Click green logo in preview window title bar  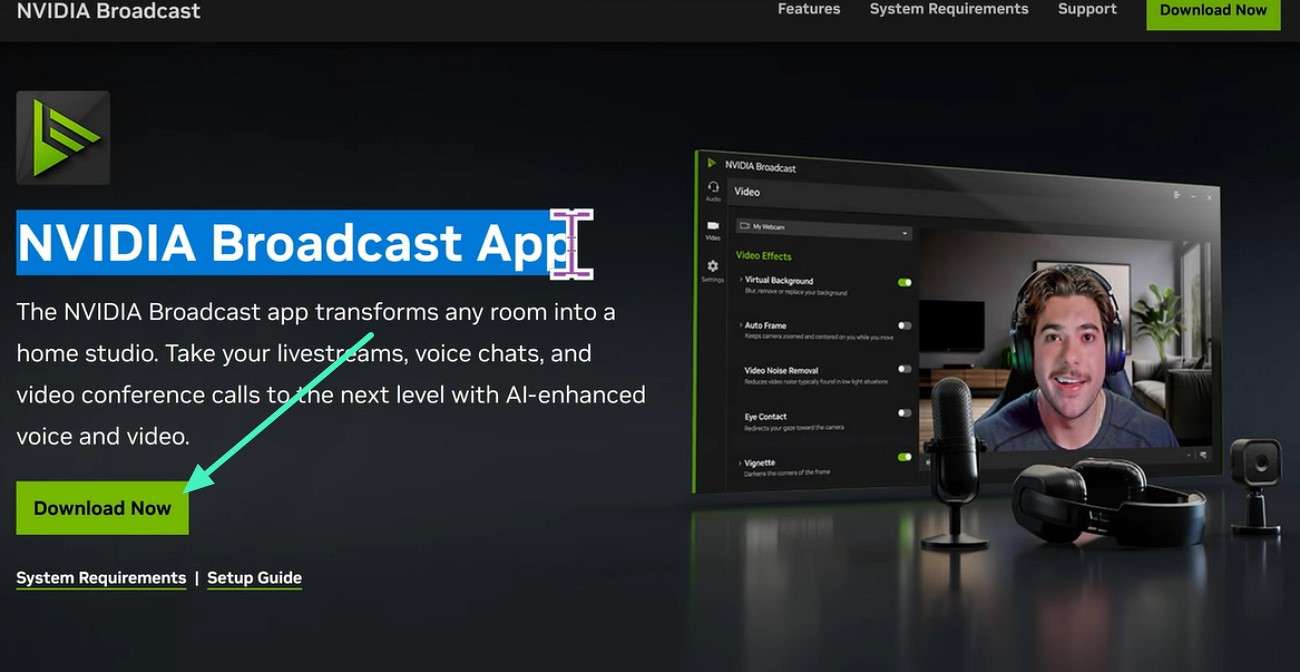[711, 163]
